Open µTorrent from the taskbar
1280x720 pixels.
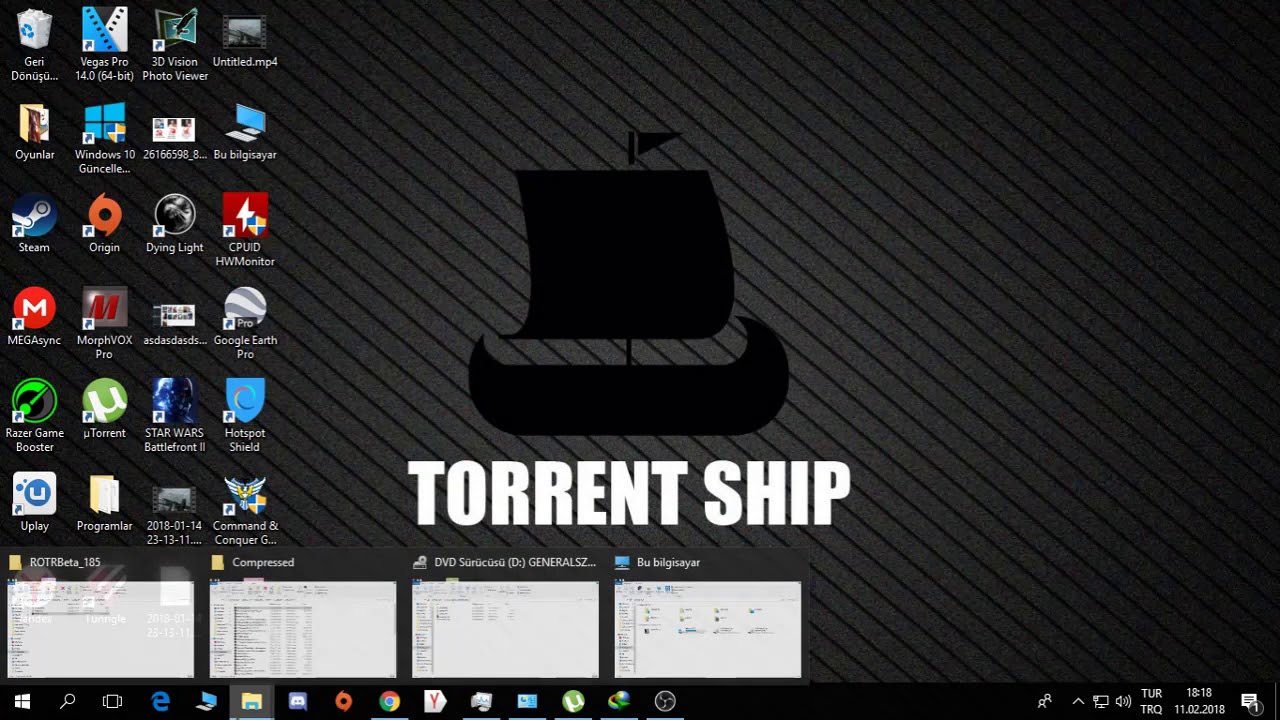click(x=573, y=702)
